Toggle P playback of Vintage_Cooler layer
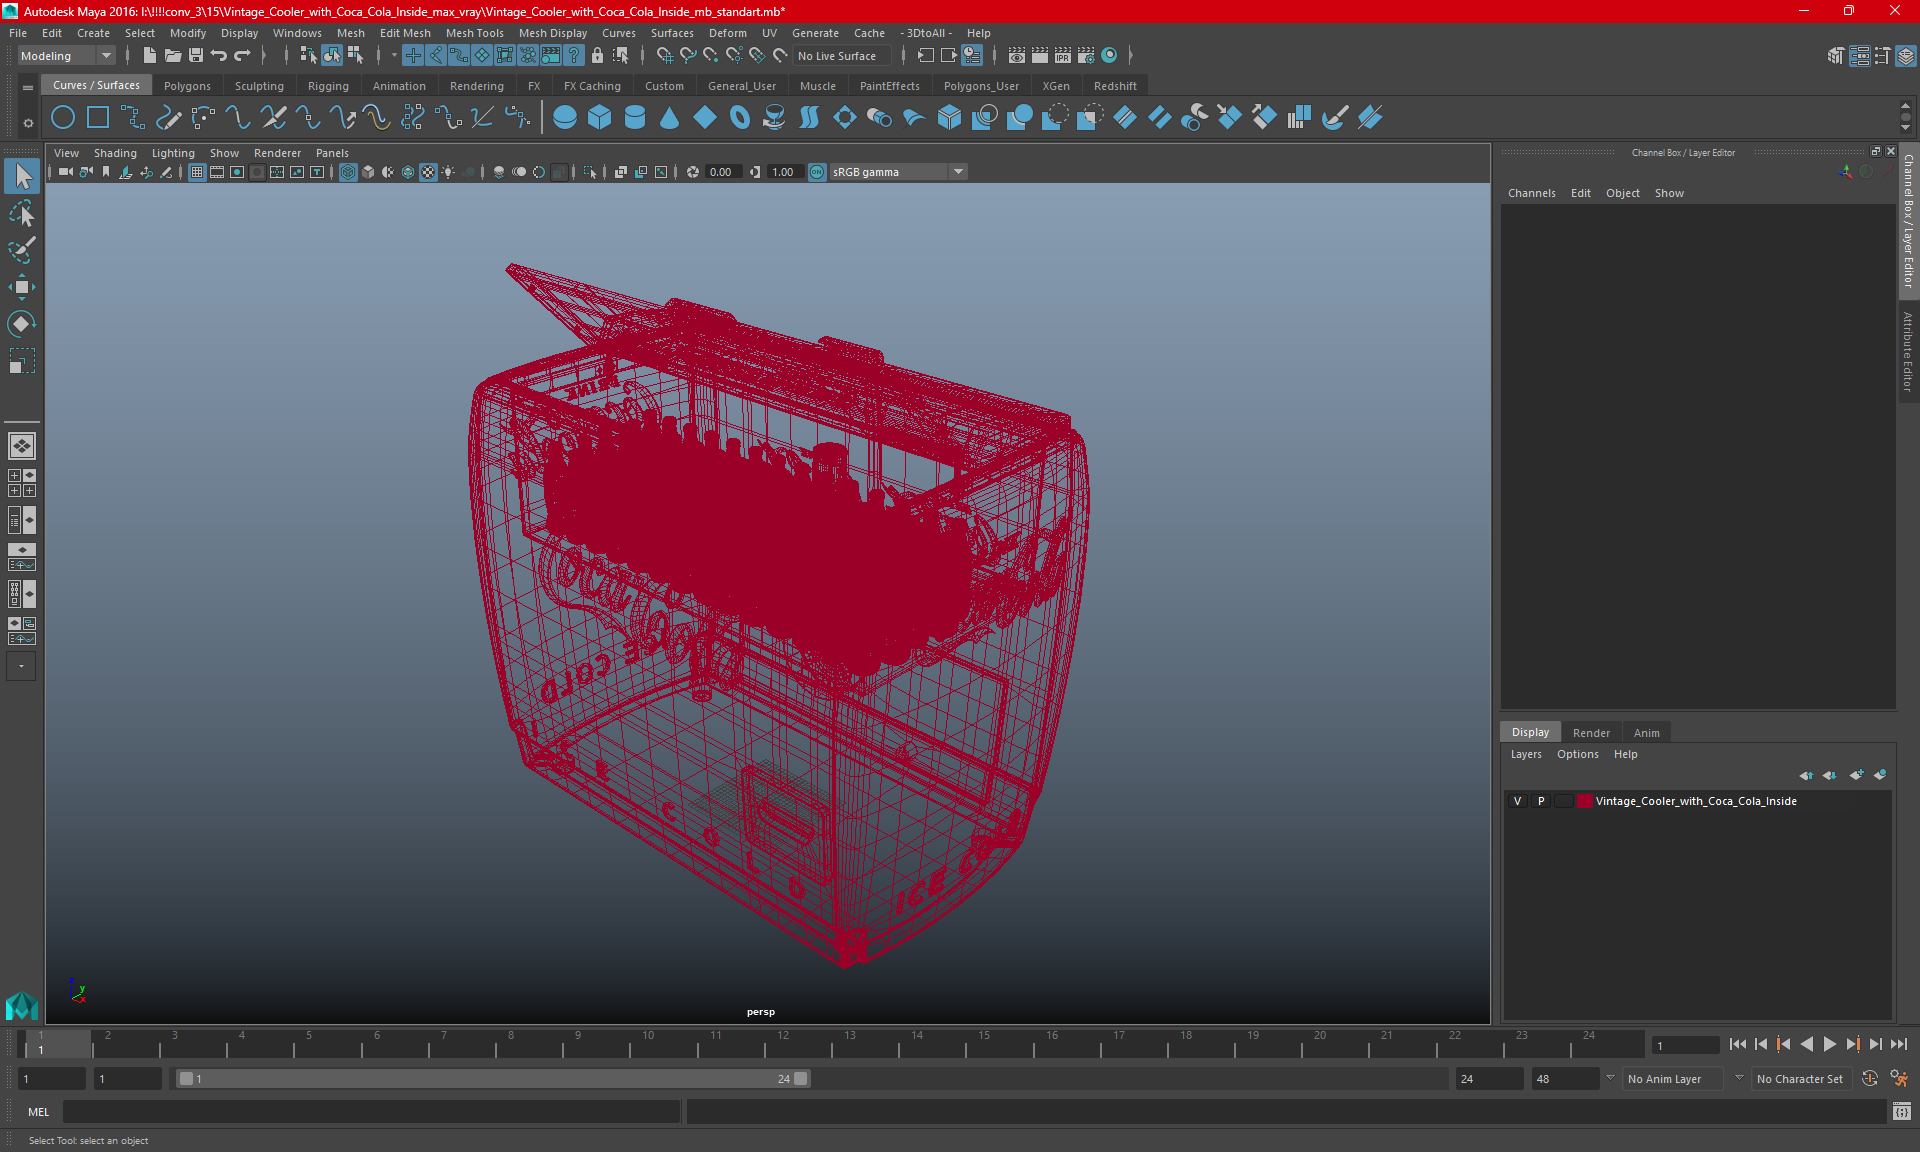 pos(1541,801)
